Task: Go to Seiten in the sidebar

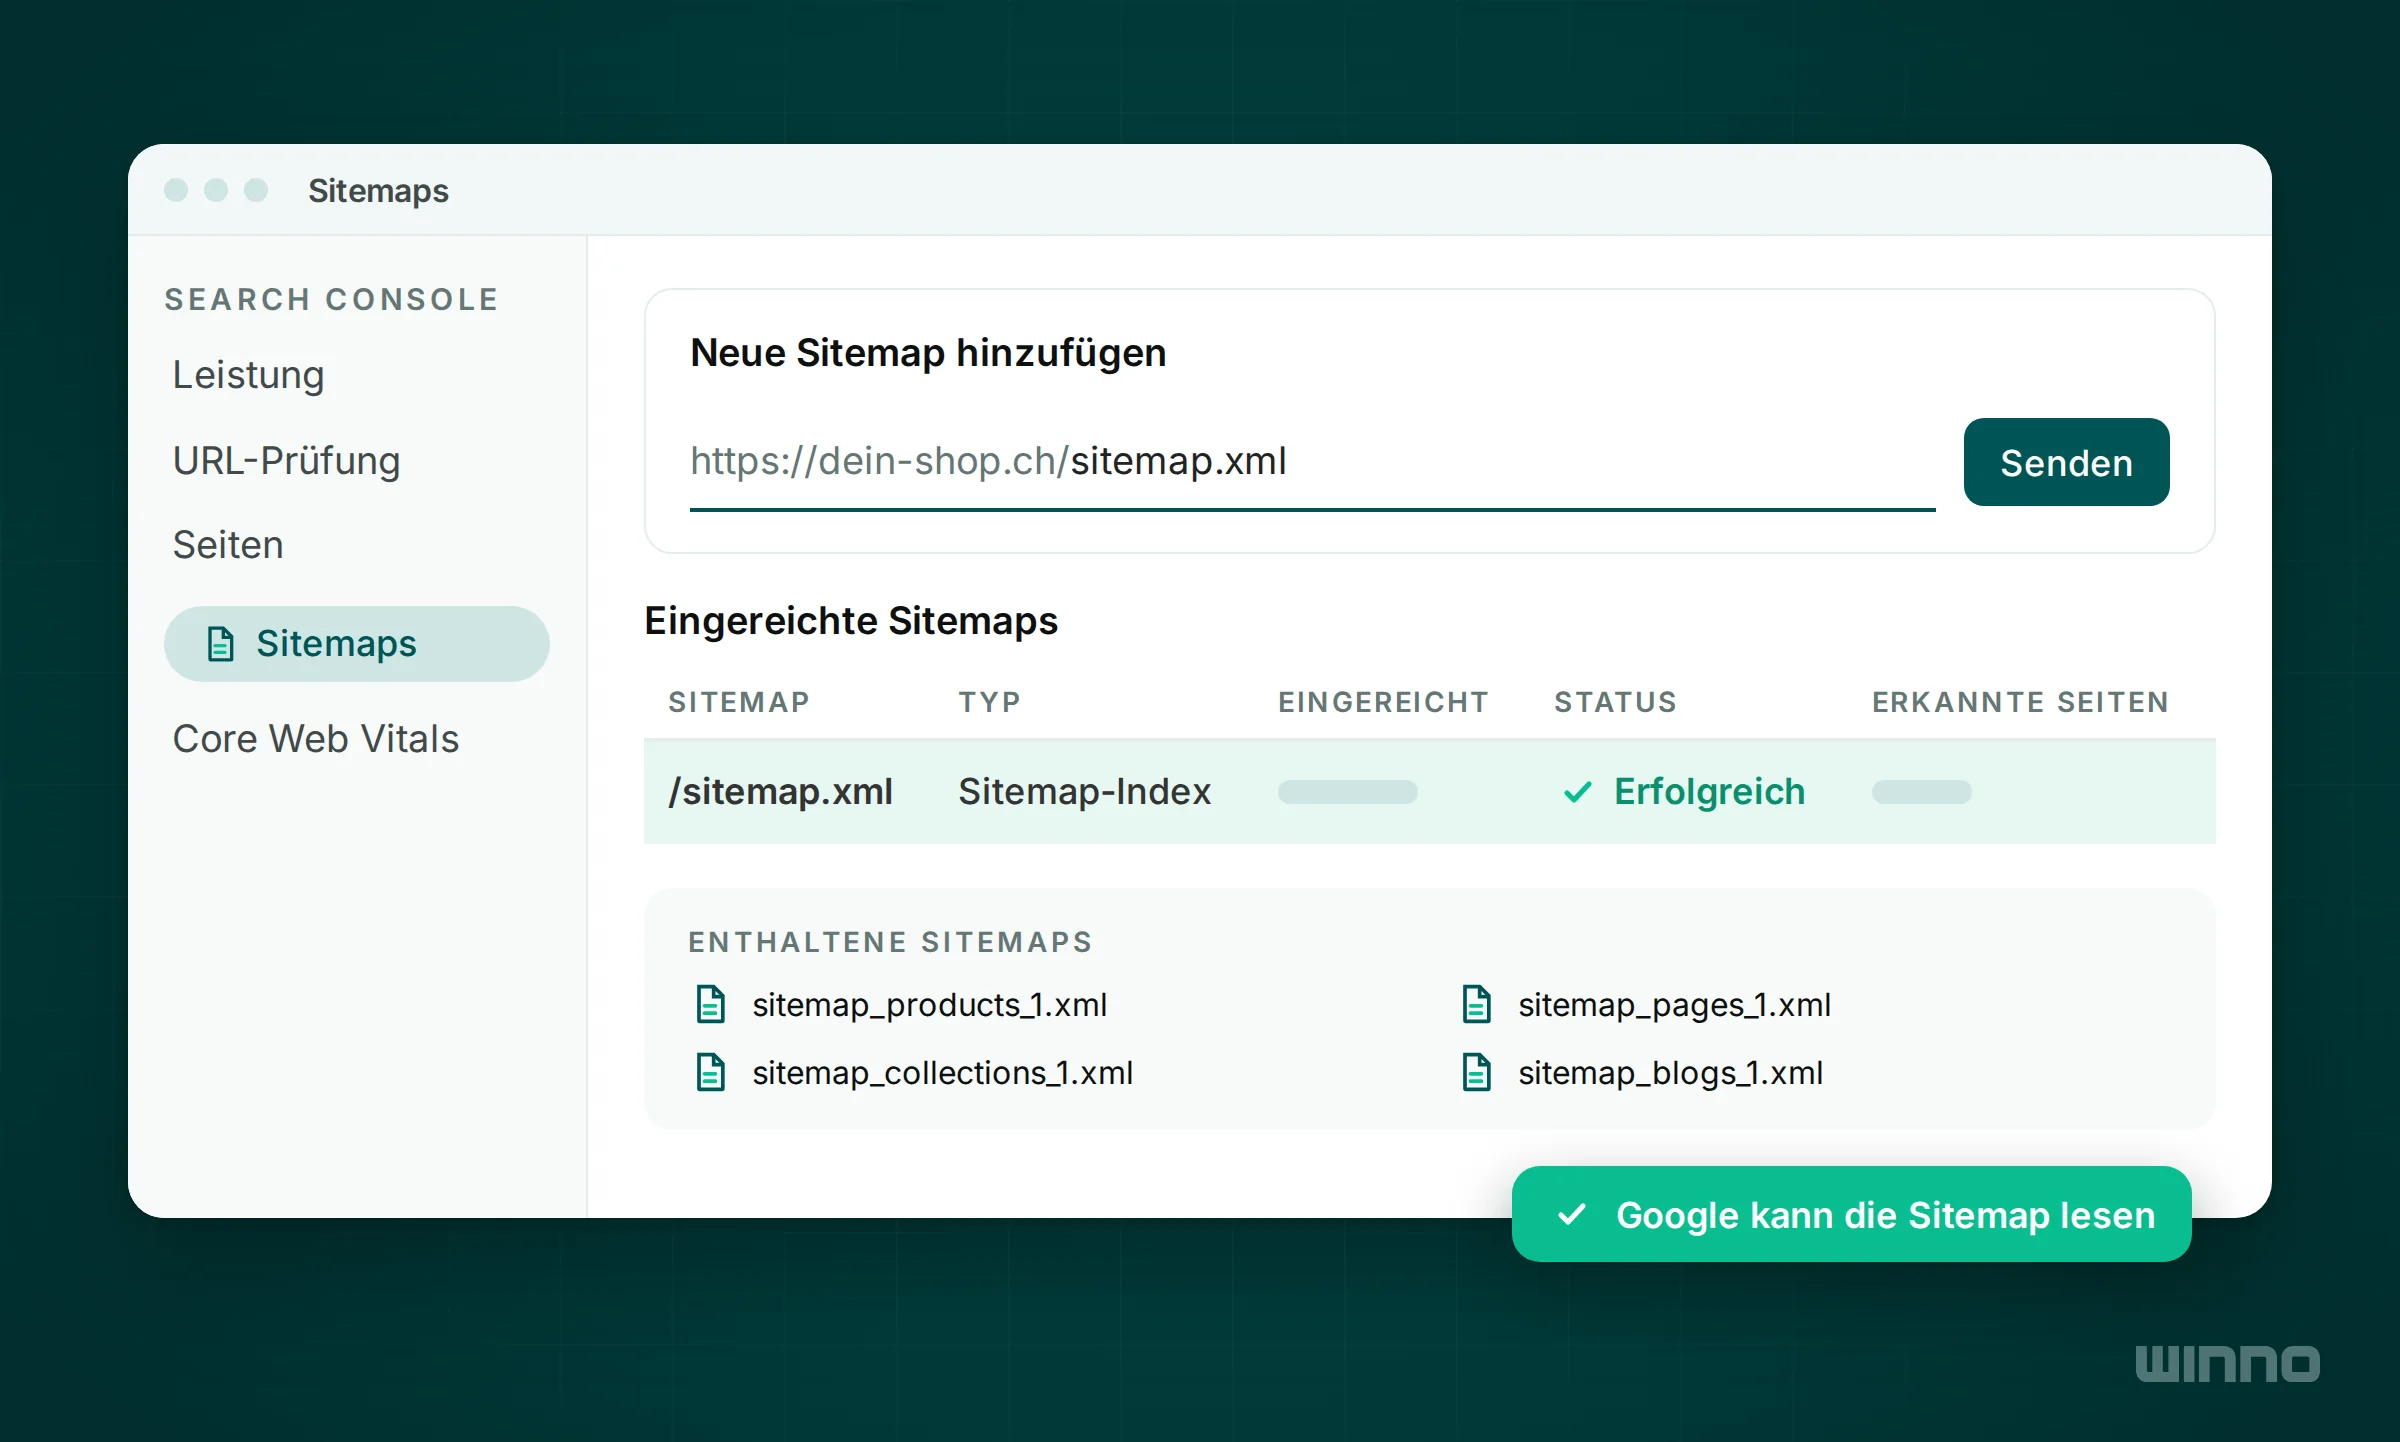Action: 228,545
